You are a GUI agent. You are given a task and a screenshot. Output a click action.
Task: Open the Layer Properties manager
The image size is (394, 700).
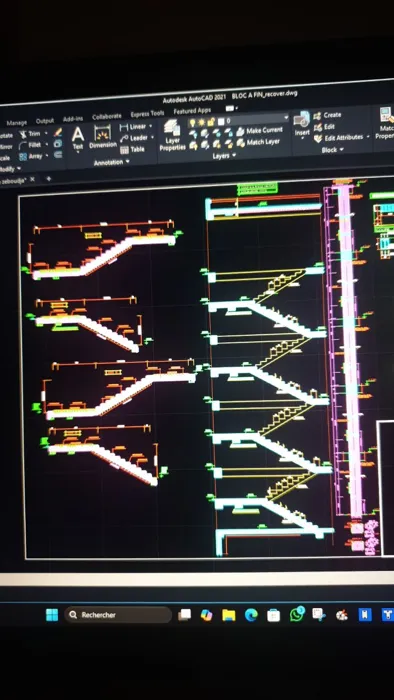coord(172,135)
